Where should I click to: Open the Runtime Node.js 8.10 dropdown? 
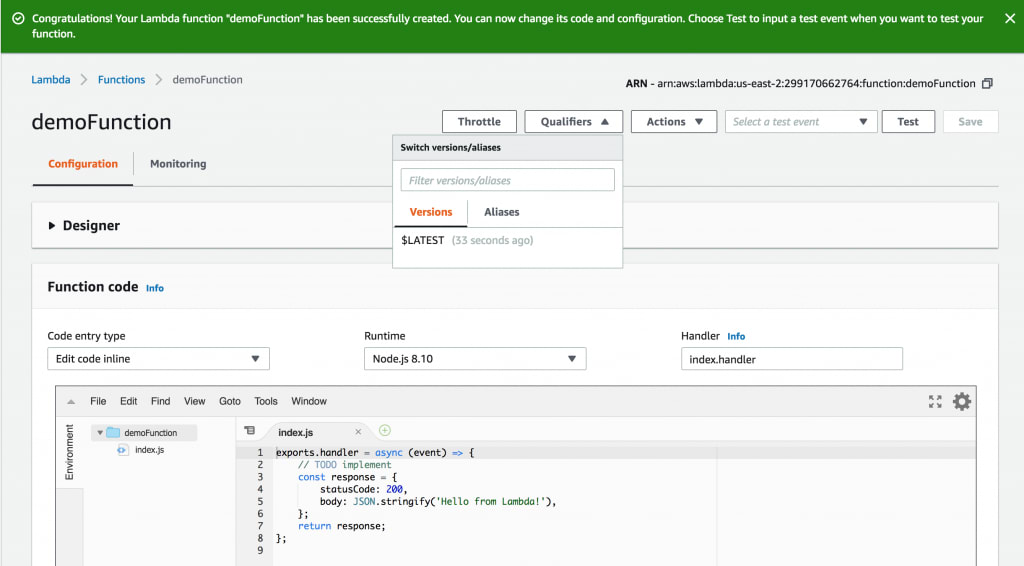[x=475, y=358]
